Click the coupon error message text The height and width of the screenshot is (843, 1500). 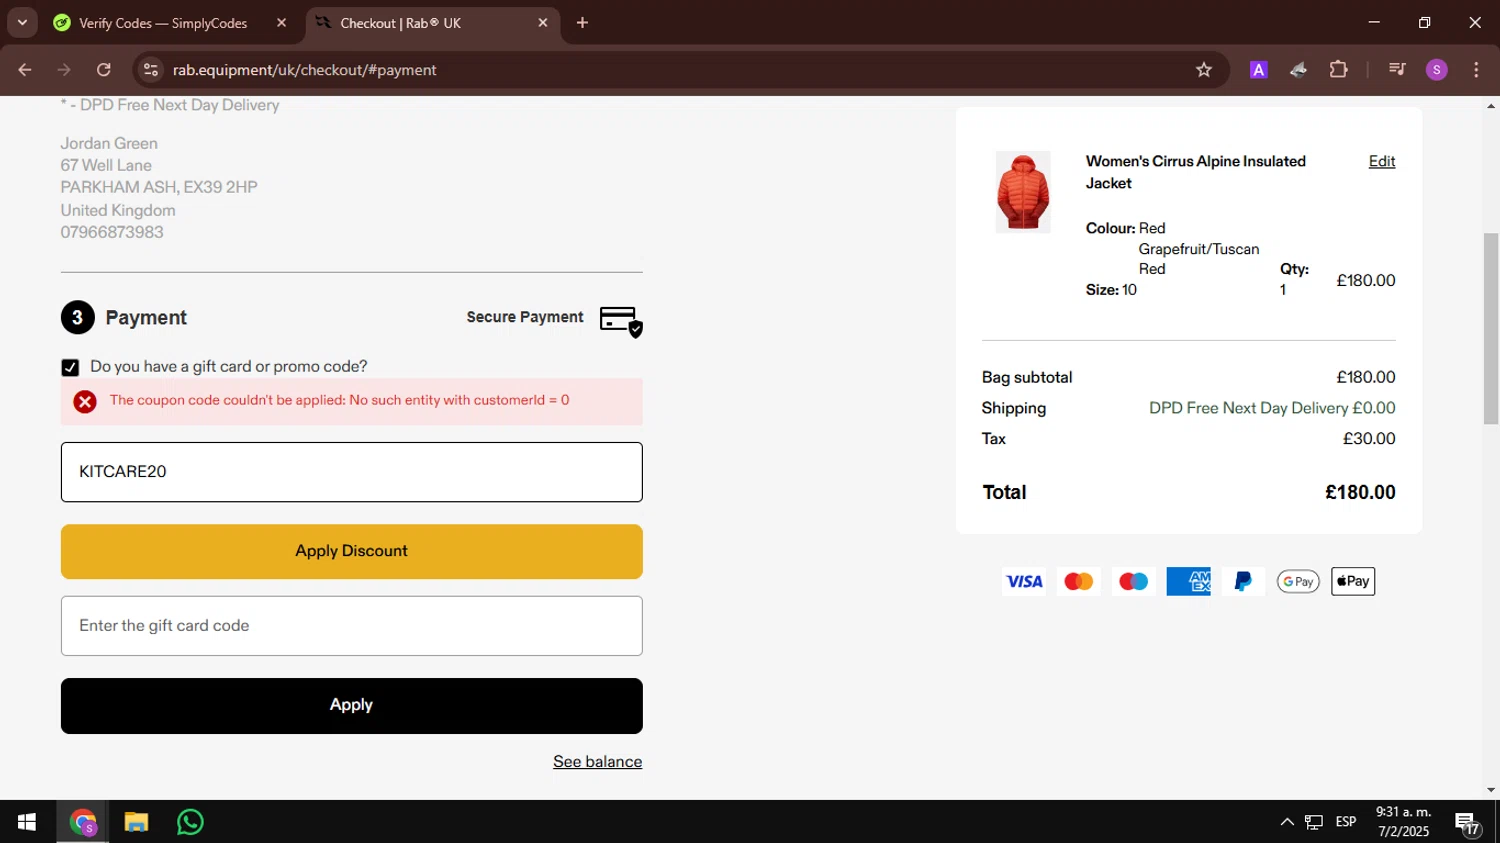(339, 400)
